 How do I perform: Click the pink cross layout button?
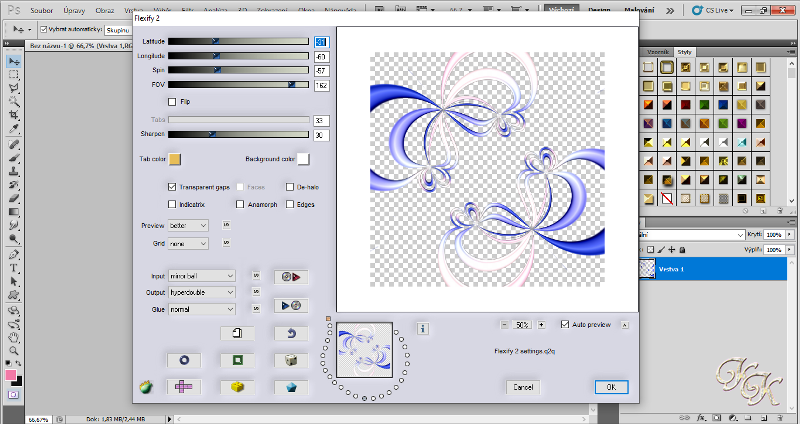[x=184, y=386]
